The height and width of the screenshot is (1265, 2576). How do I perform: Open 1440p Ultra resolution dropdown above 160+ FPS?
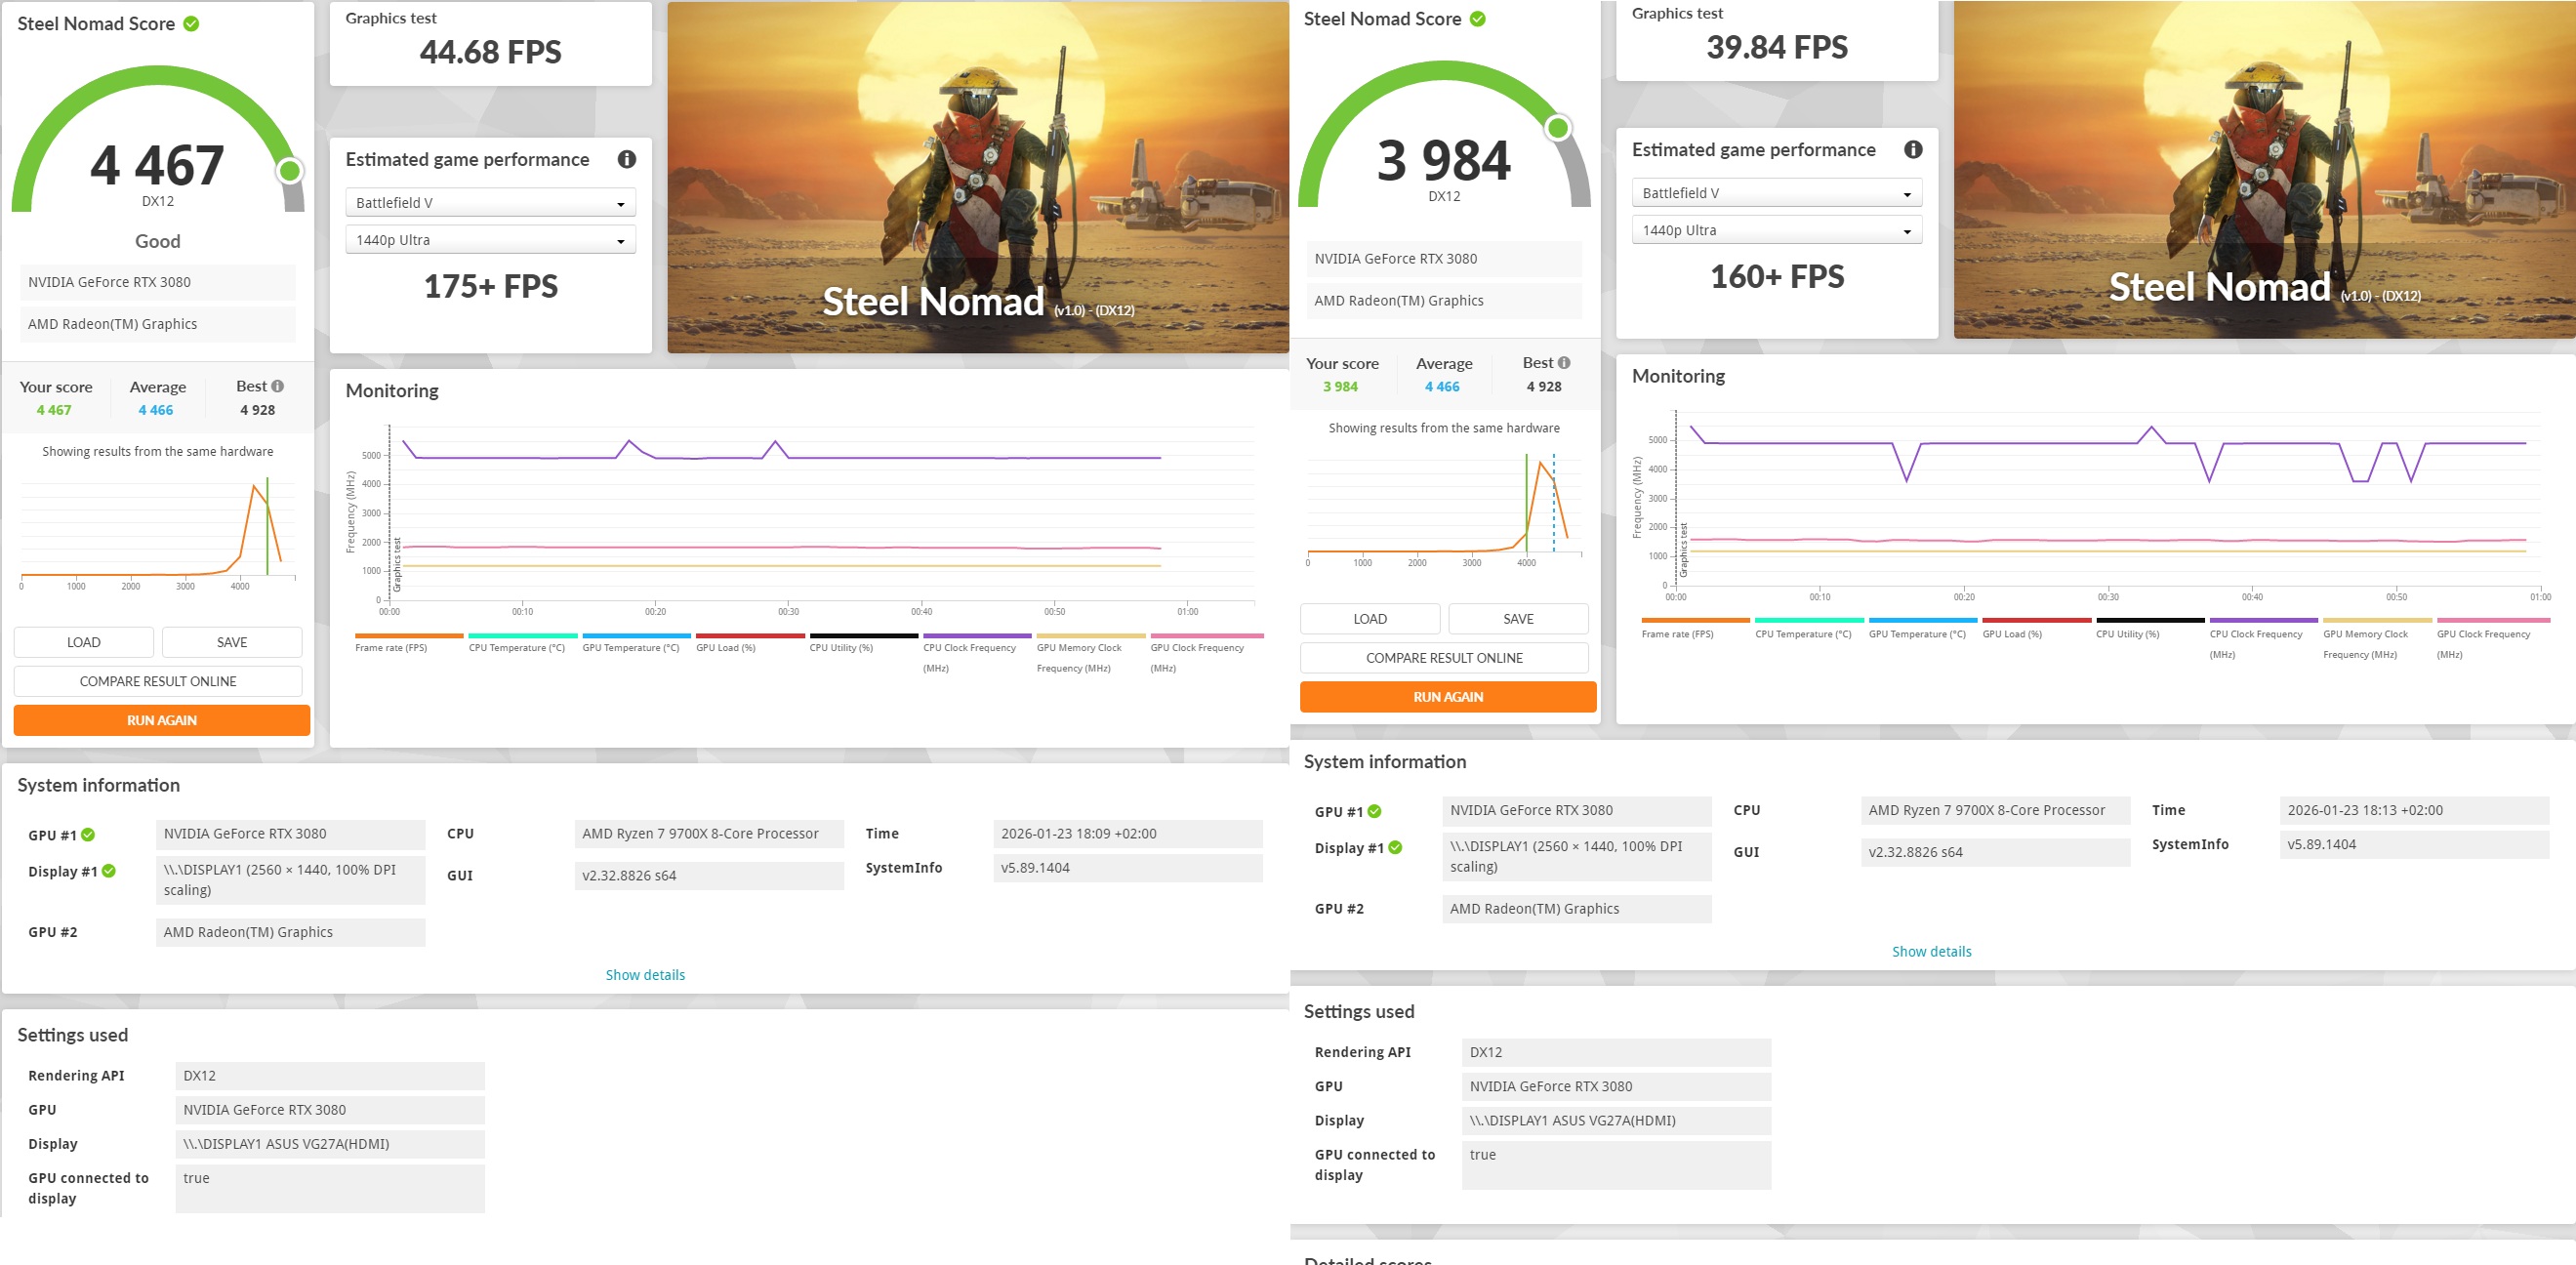pyautogui.click(x=1776, y=230)
